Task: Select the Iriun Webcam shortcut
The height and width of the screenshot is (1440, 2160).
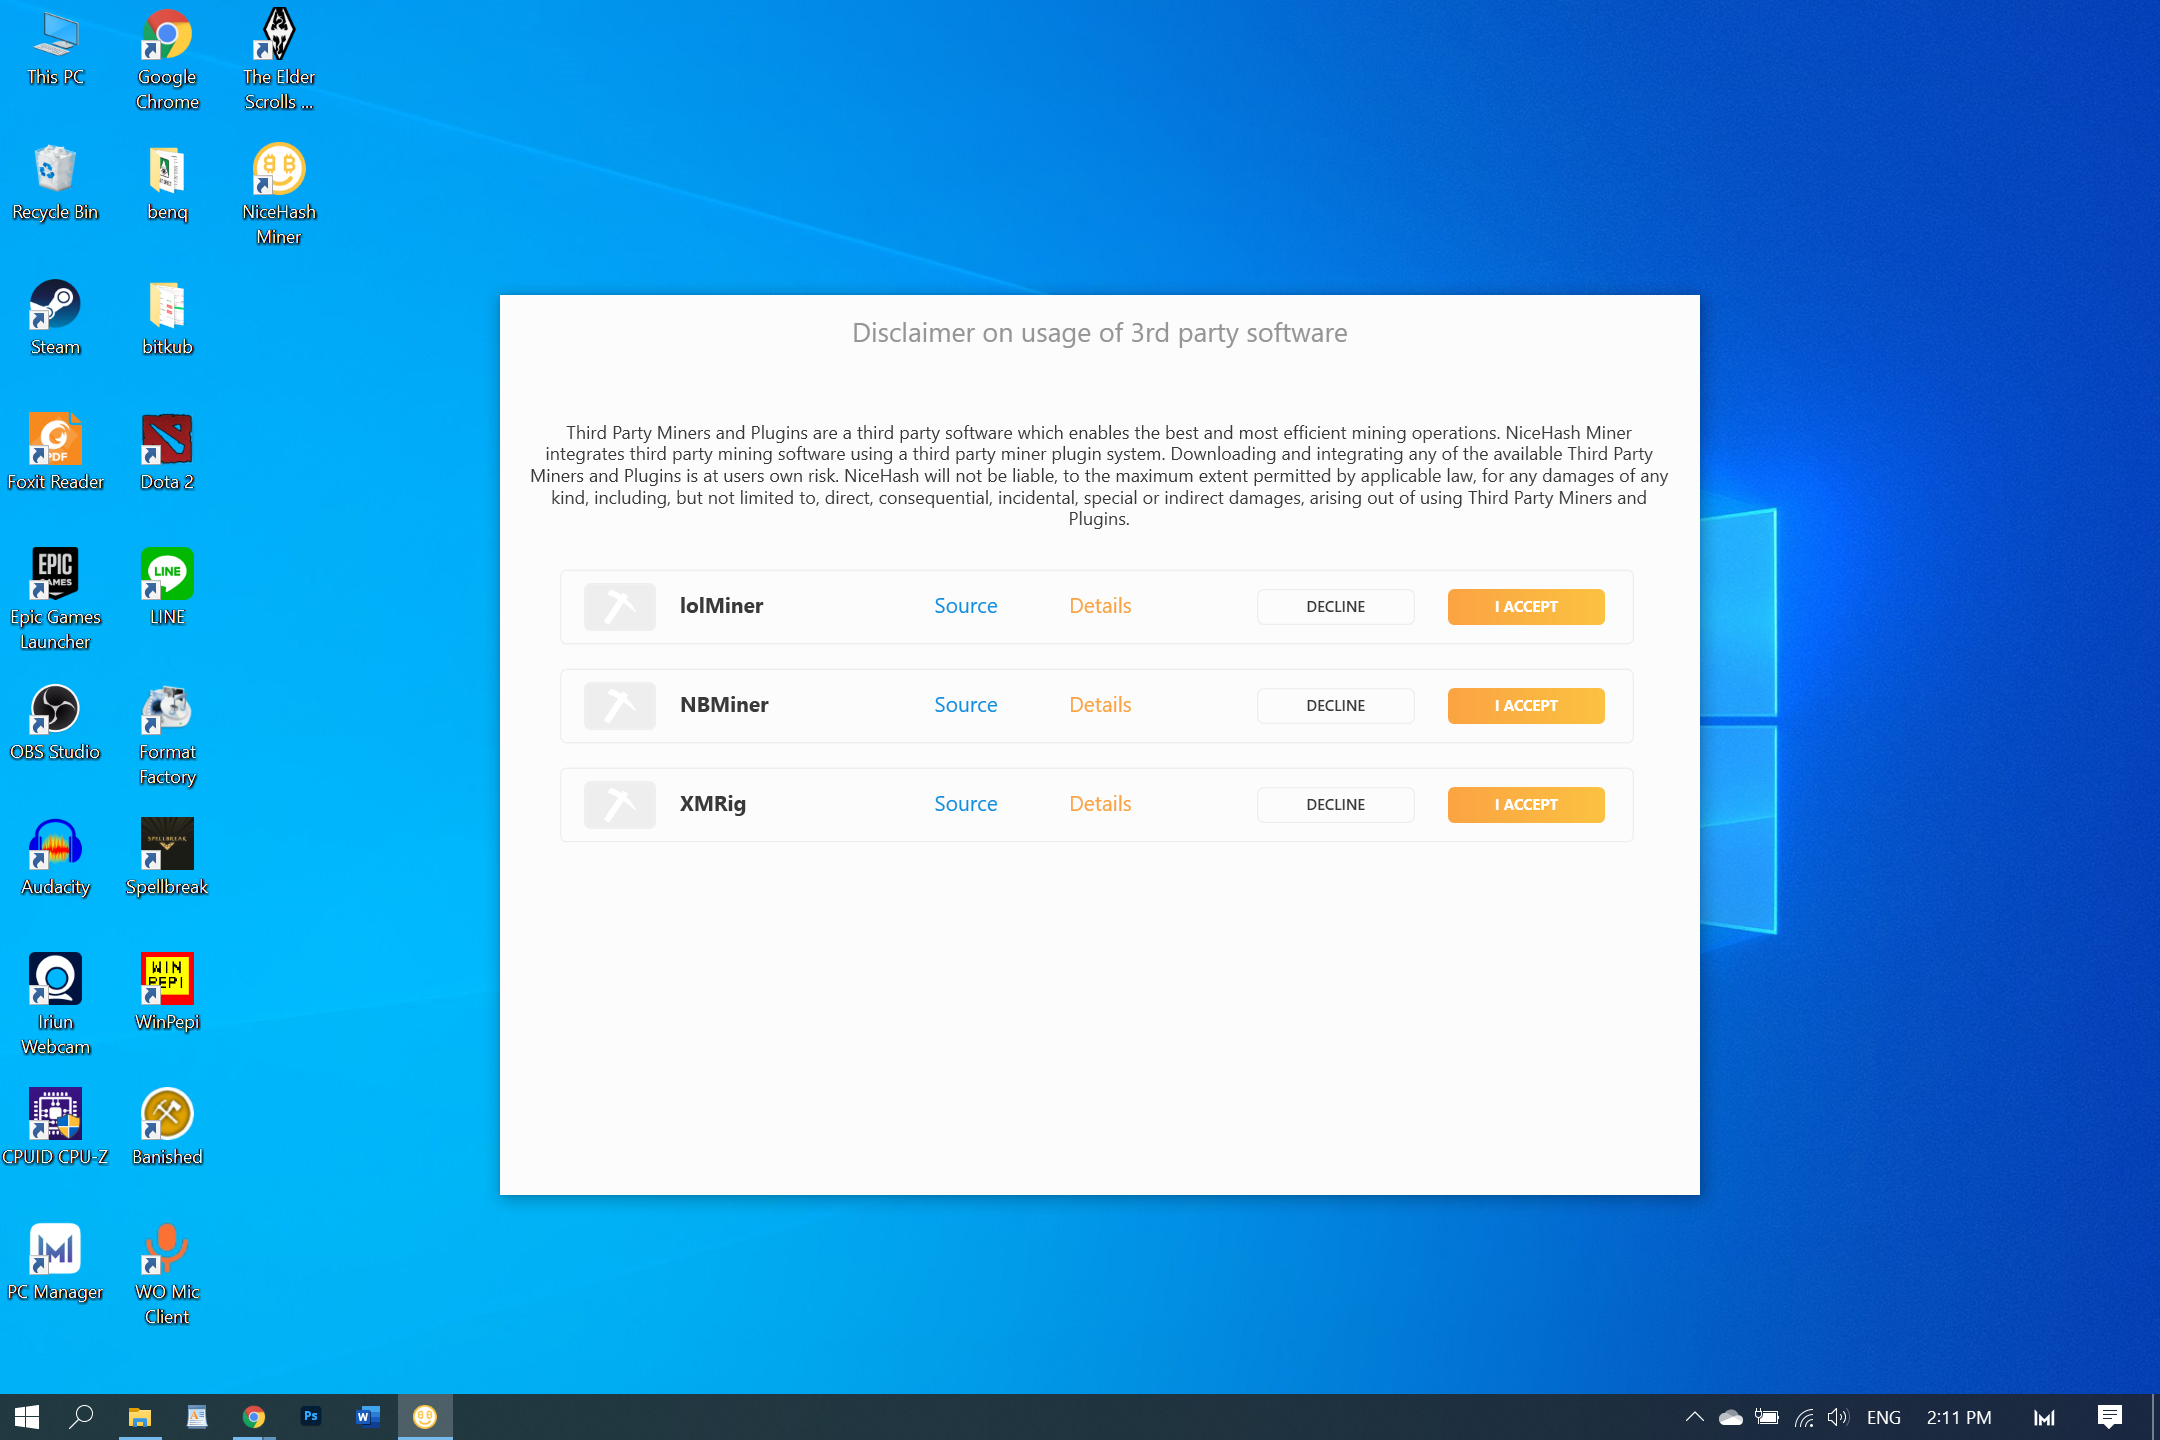Action: coord(55,1005)
